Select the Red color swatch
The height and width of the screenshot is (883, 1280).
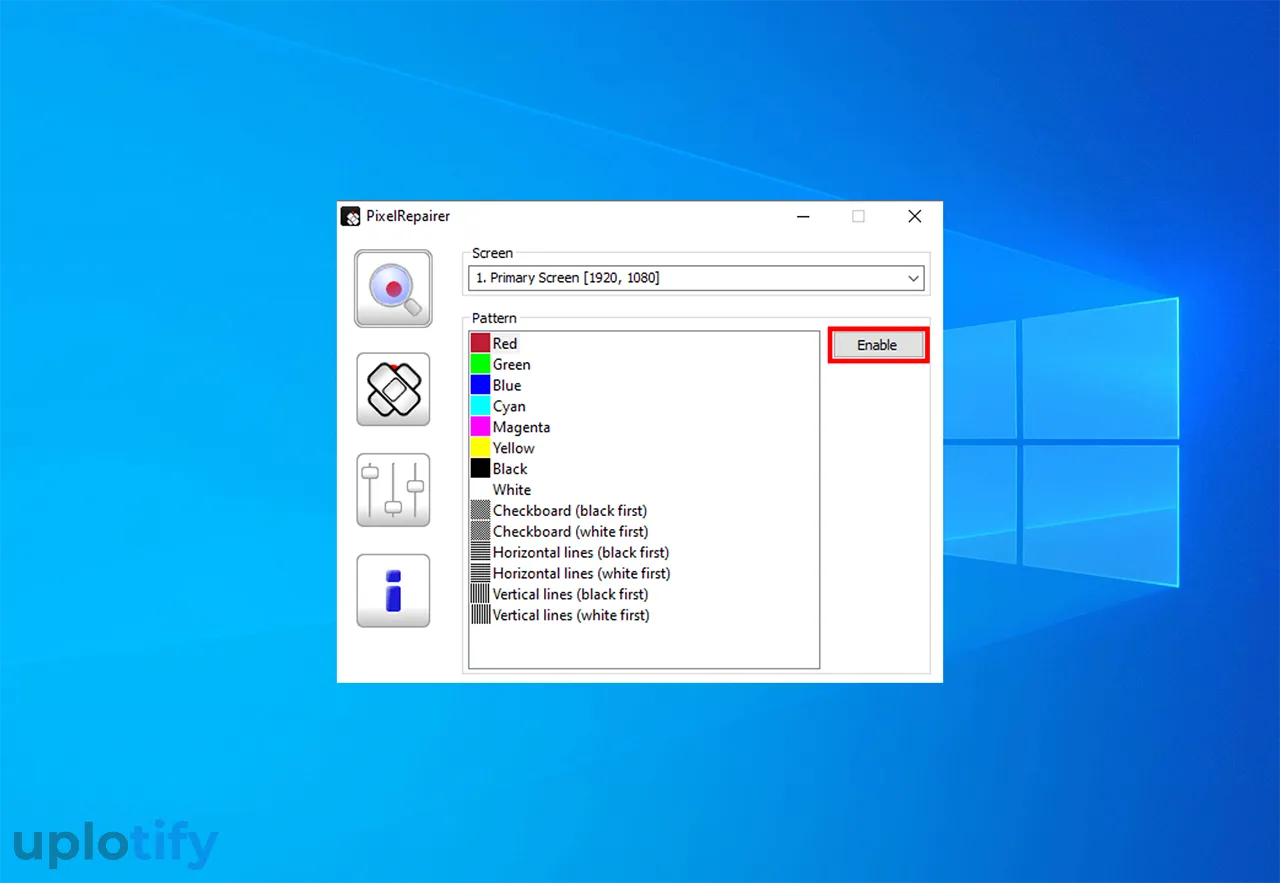click(480, 344)
